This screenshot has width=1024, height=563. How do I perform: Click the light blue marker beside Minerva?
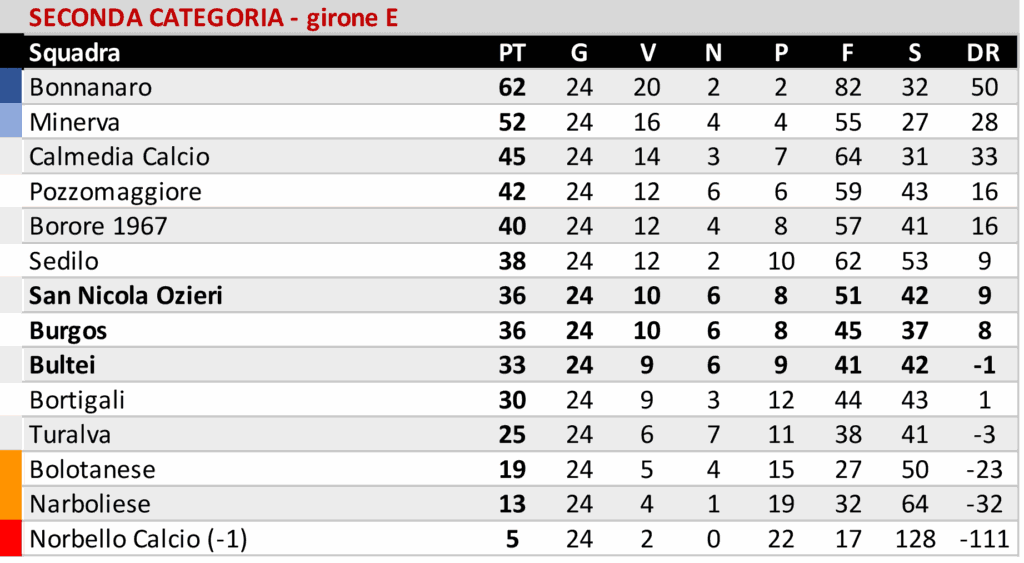coord(11,122)
